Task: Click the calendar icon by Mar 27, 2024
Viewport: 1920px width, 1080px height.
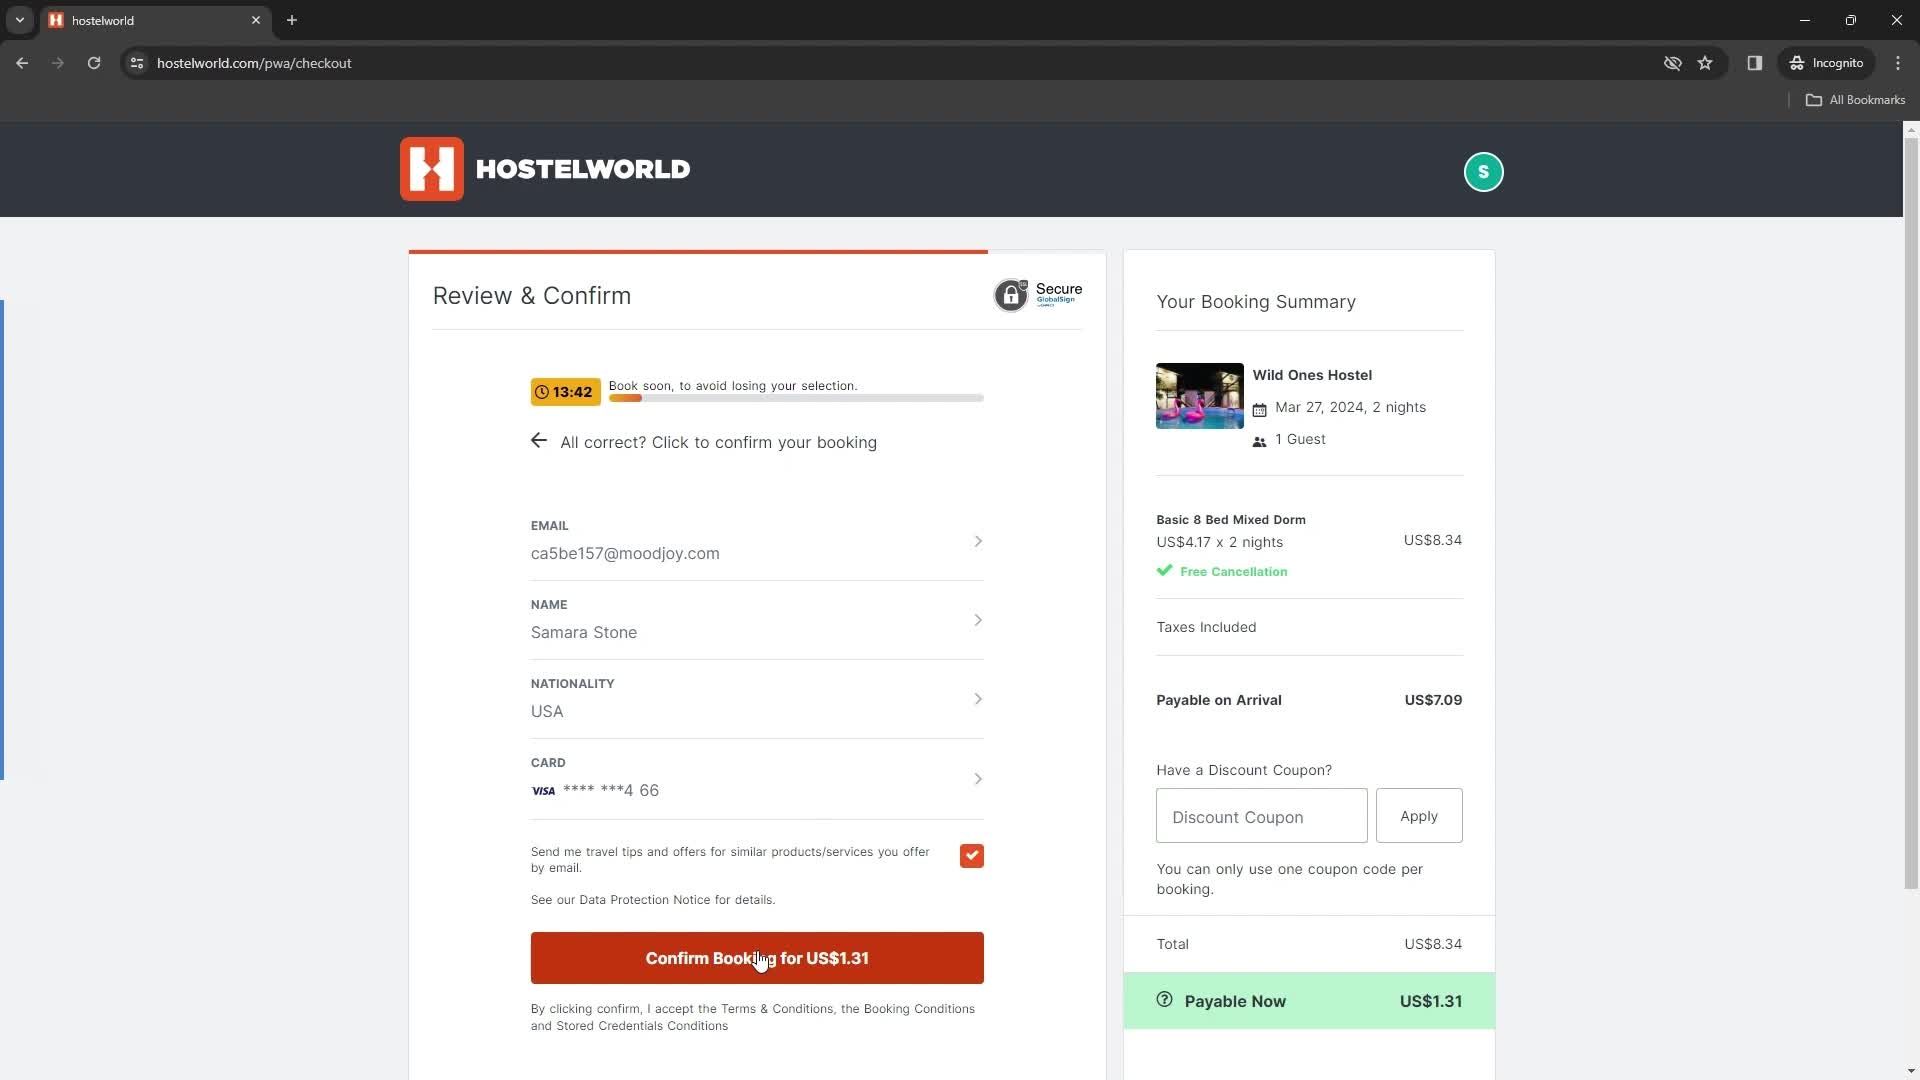Action: [1259, 409]
